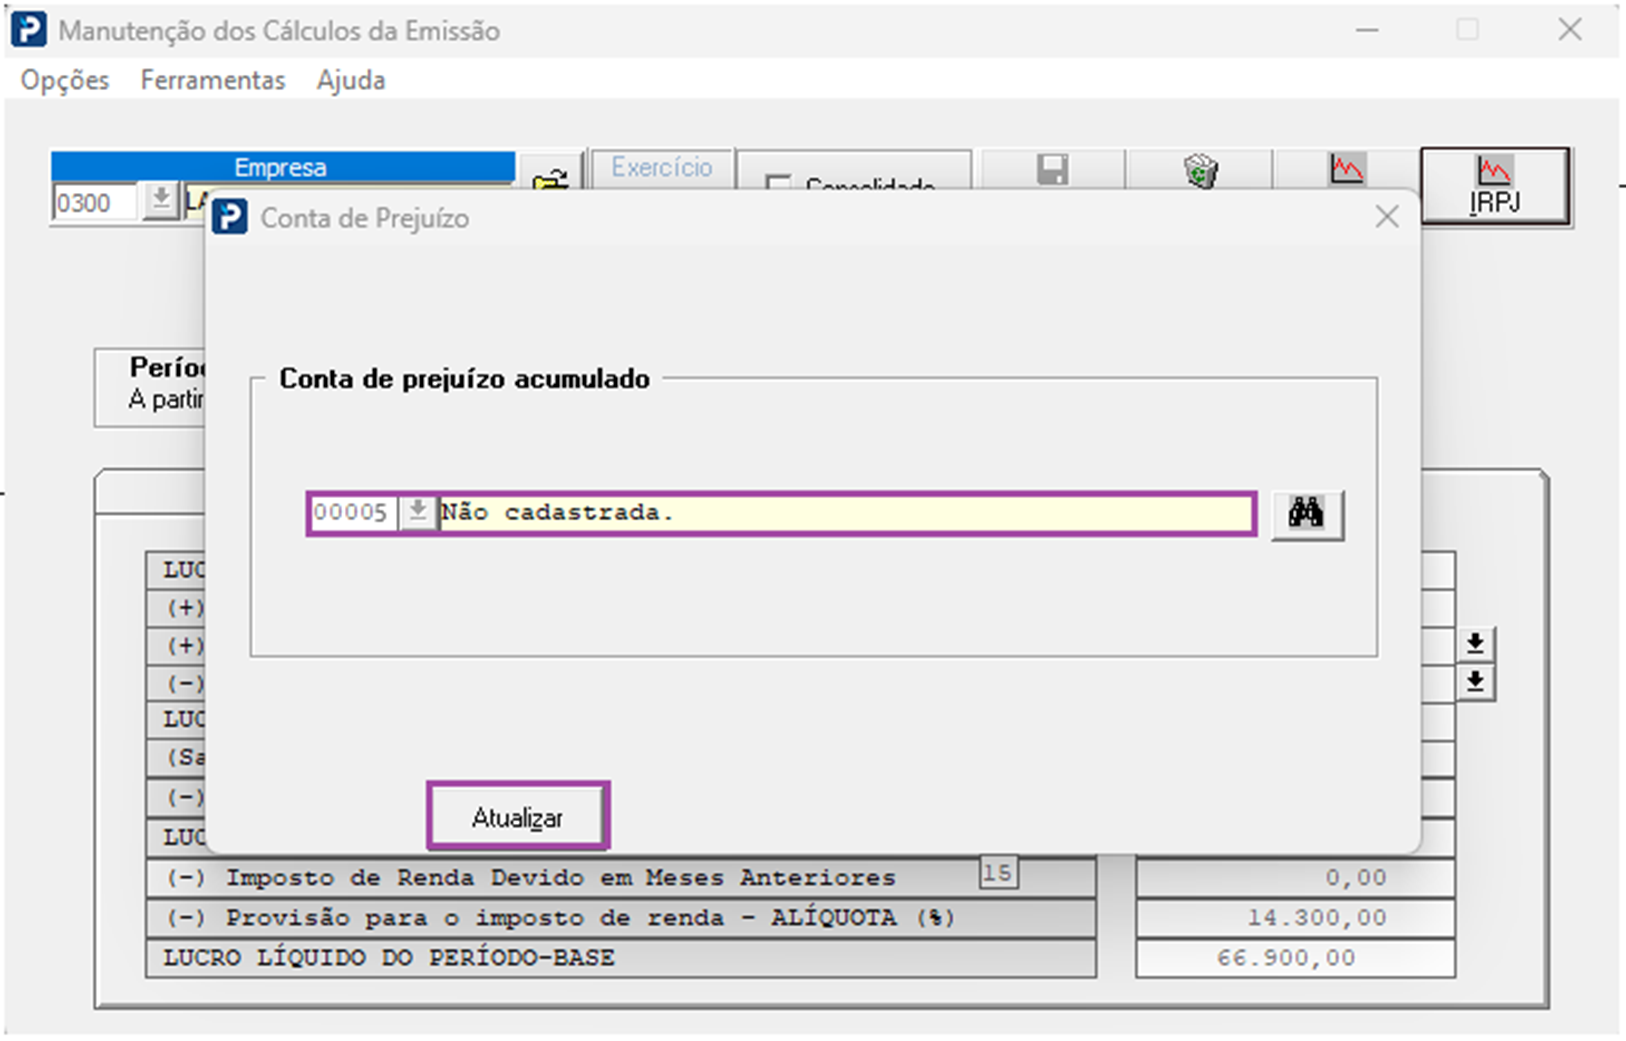Image resolution: width=1626 pixels, height=1041 pixels.
Task: Toggle the Consolidado checkbox
Action: point(777,183)
